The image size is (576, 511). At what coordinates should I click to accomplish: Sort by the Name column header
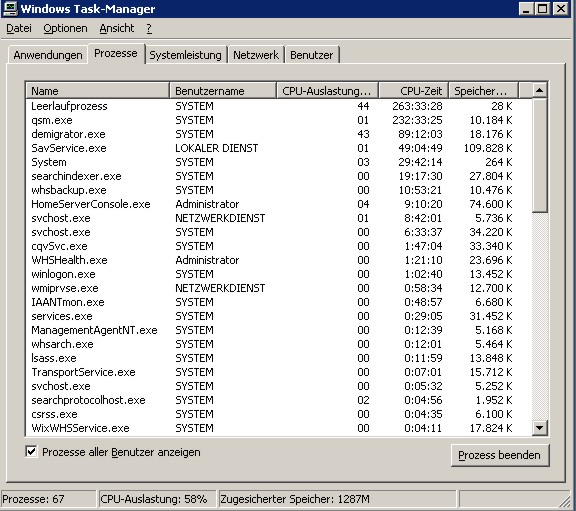[x=97, y=91]
